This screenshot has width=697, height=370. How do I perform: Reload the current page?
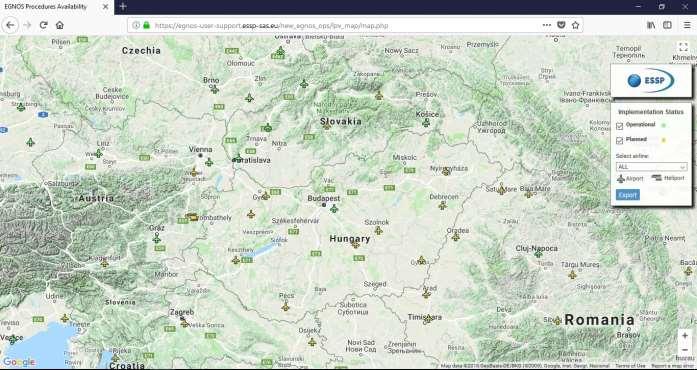[43, 25]
